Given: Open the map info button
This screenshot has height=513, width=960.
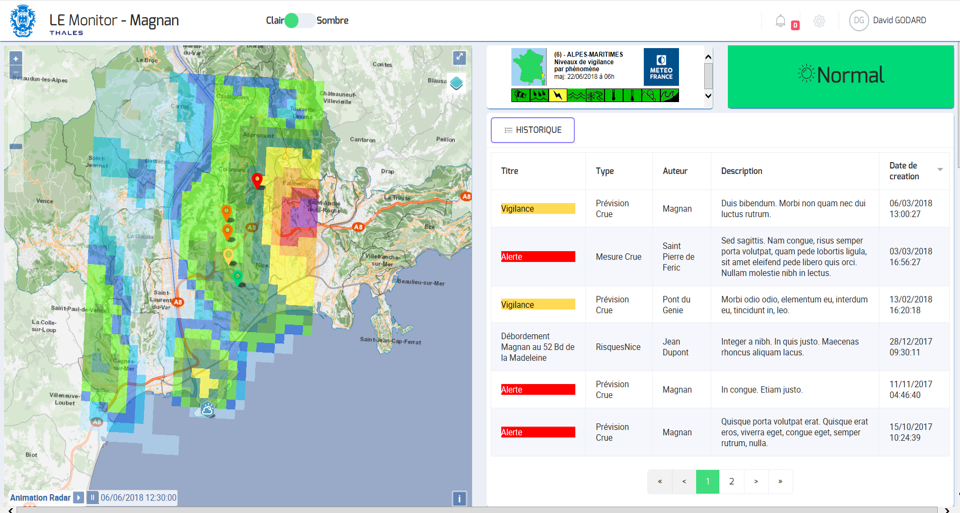Looking at the screenshot, I should (x=459, y=498).
